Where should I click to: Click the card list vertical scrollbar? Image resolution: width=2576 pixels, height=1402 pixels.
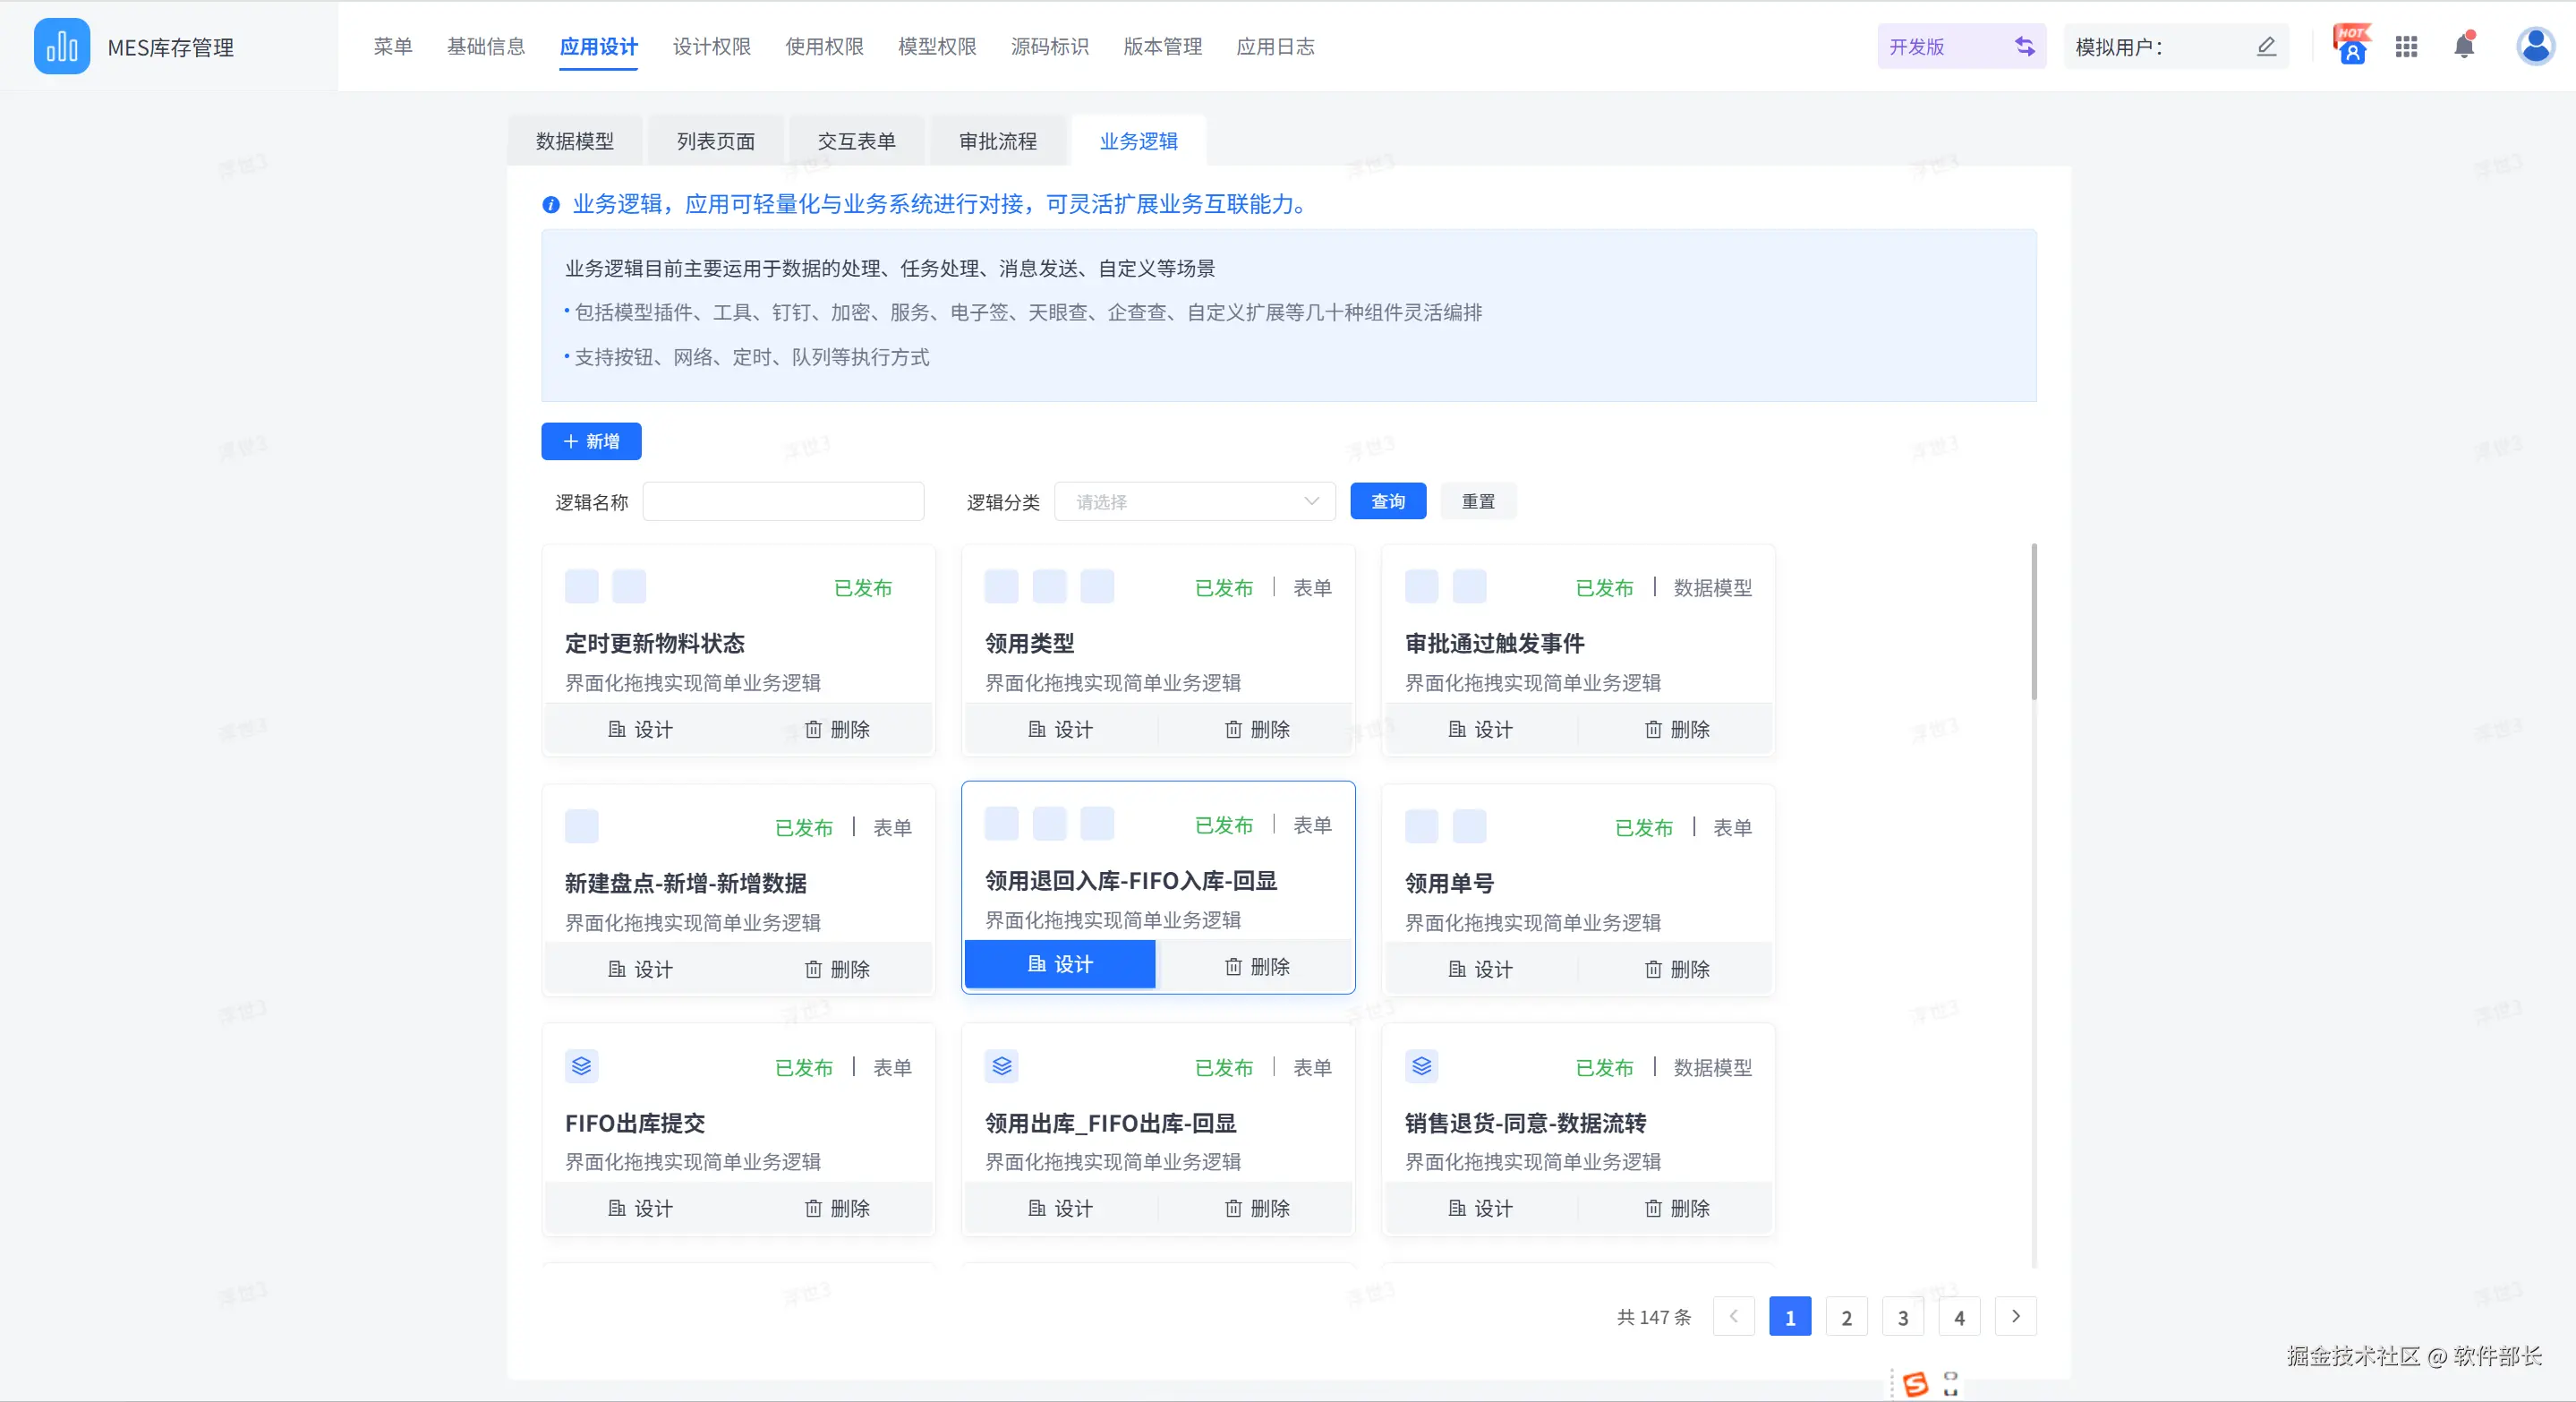(x=2033, y=620)
